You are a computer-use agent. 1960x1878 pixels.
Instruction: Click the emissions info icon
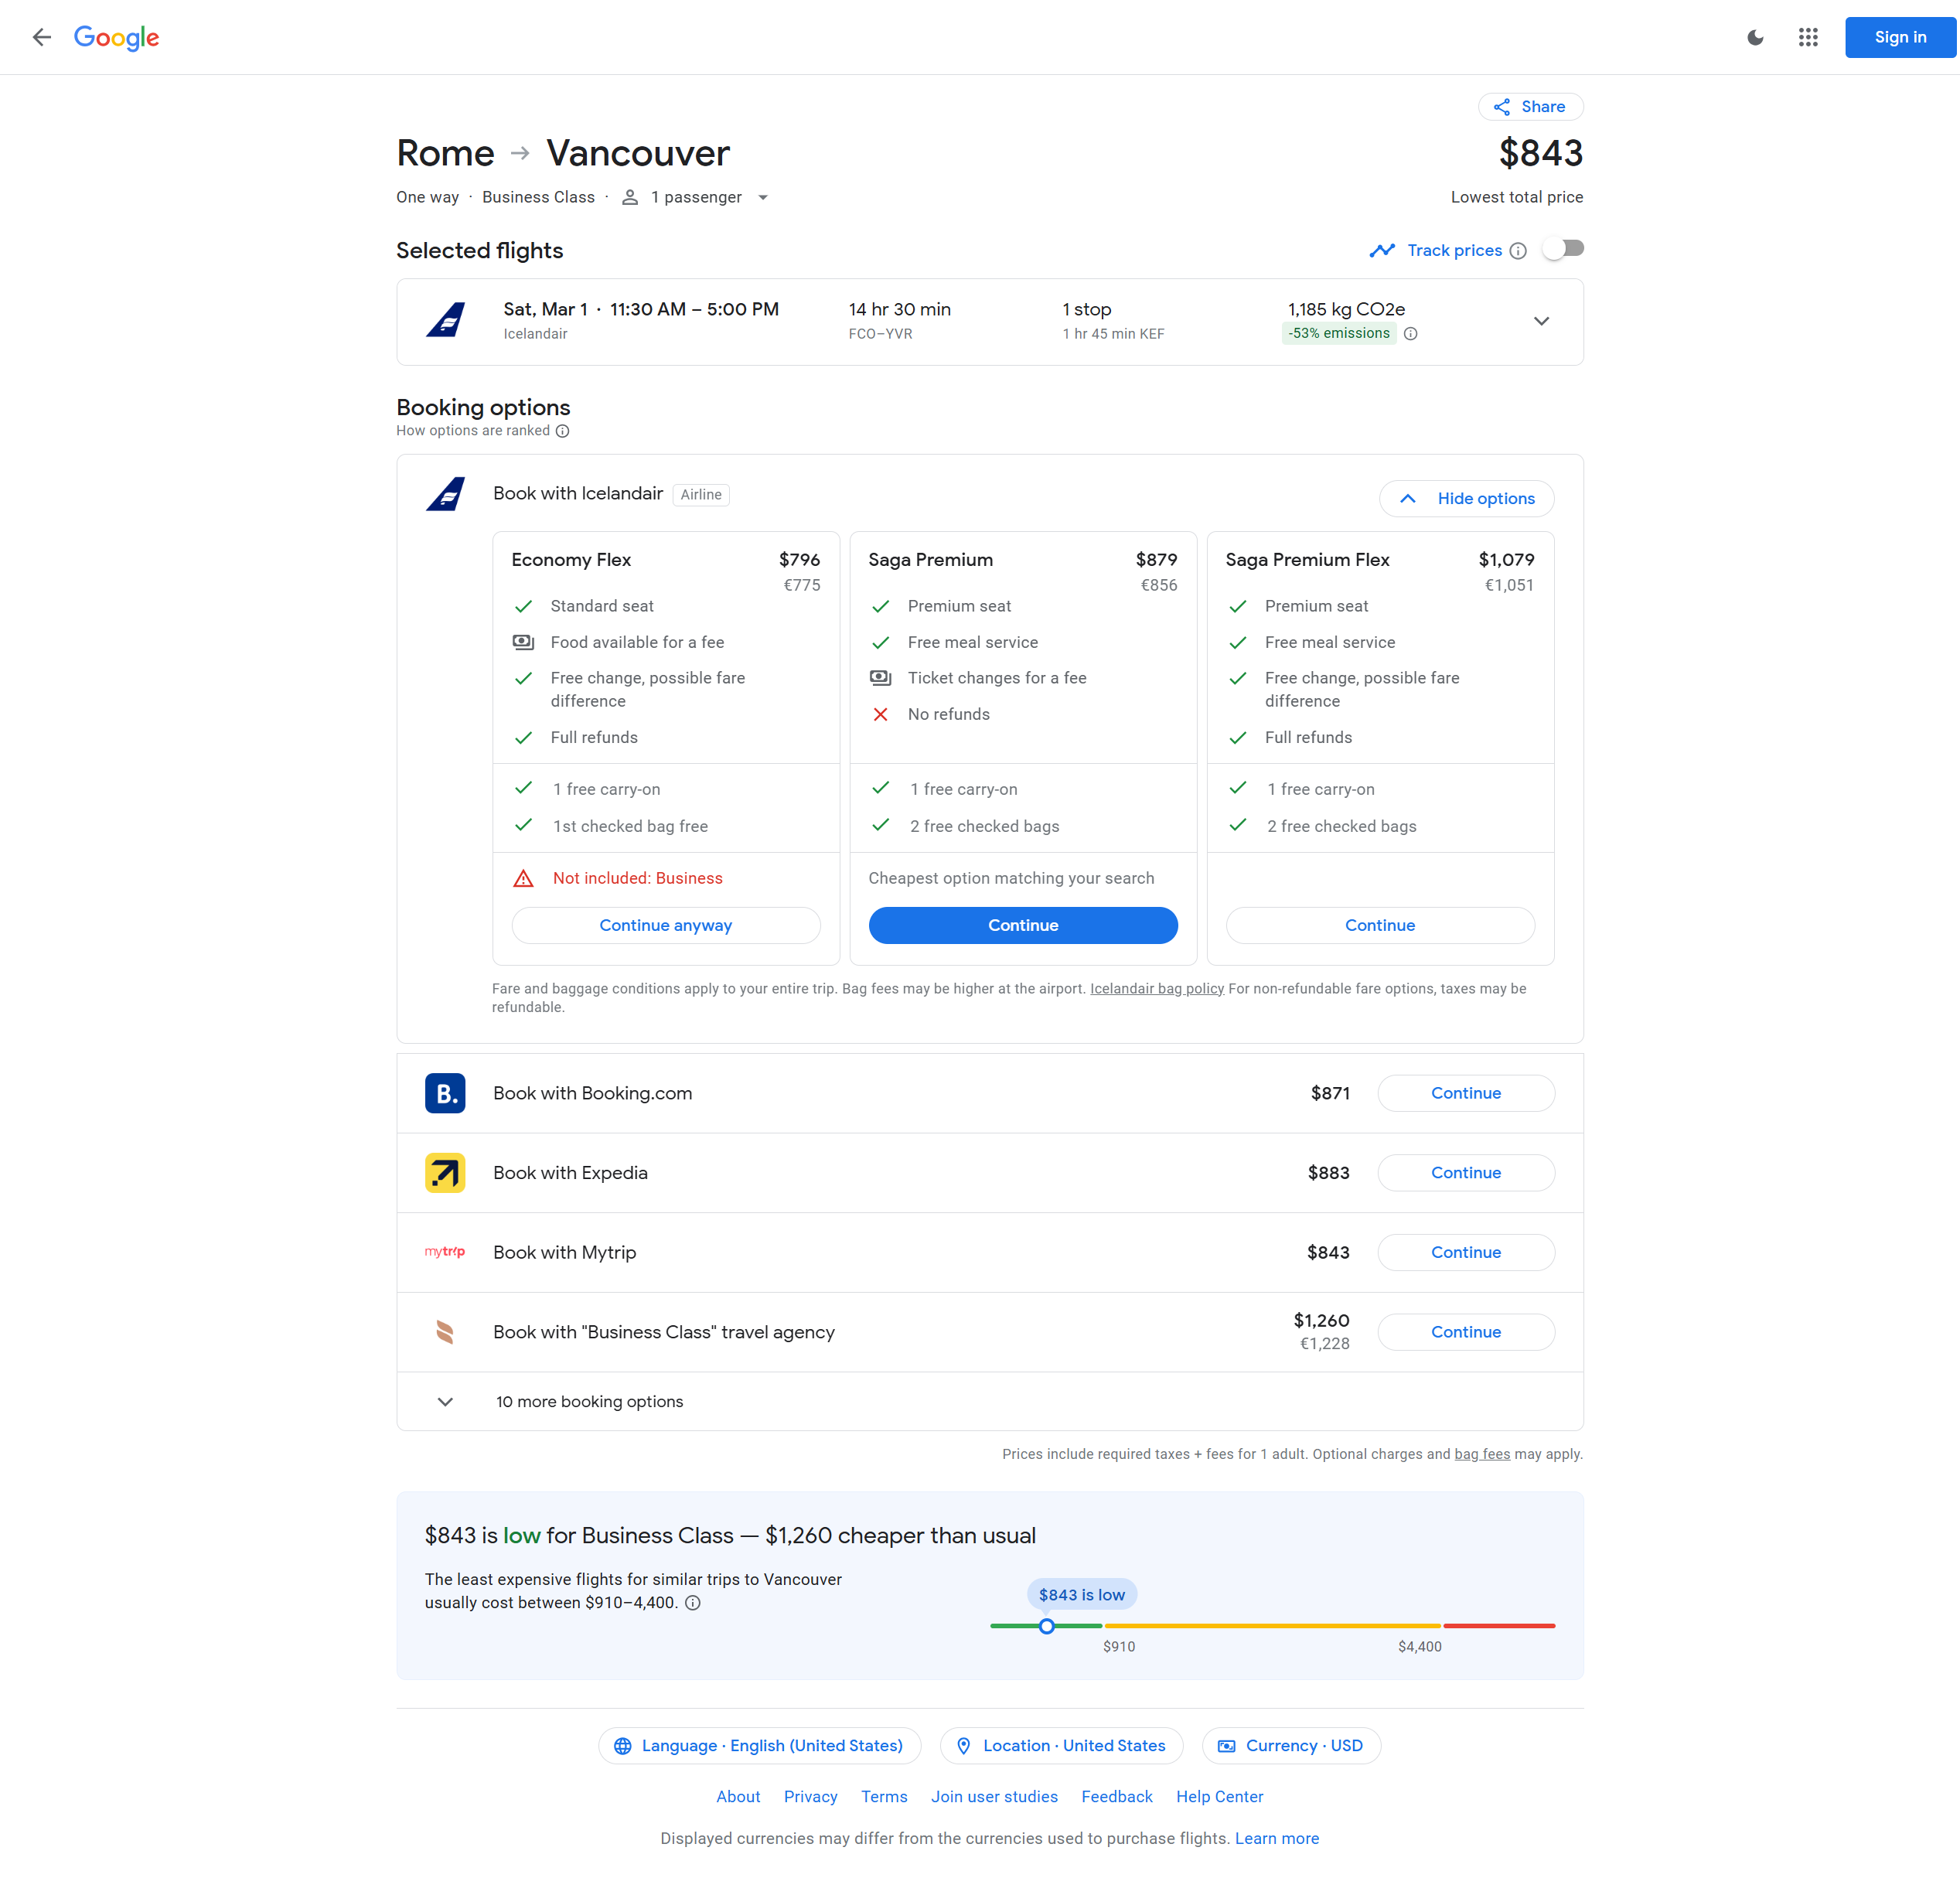[1410, 334]
